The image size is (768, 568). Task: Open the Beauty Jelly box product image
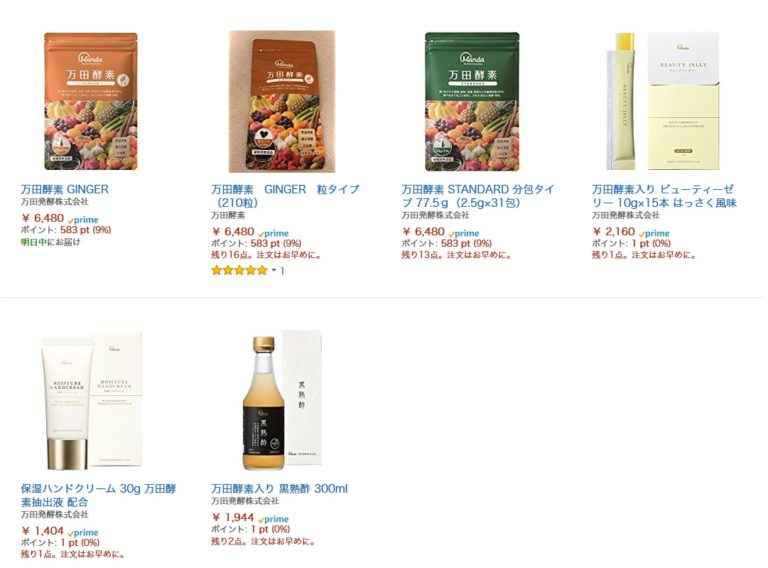click(x=662, y=101)
